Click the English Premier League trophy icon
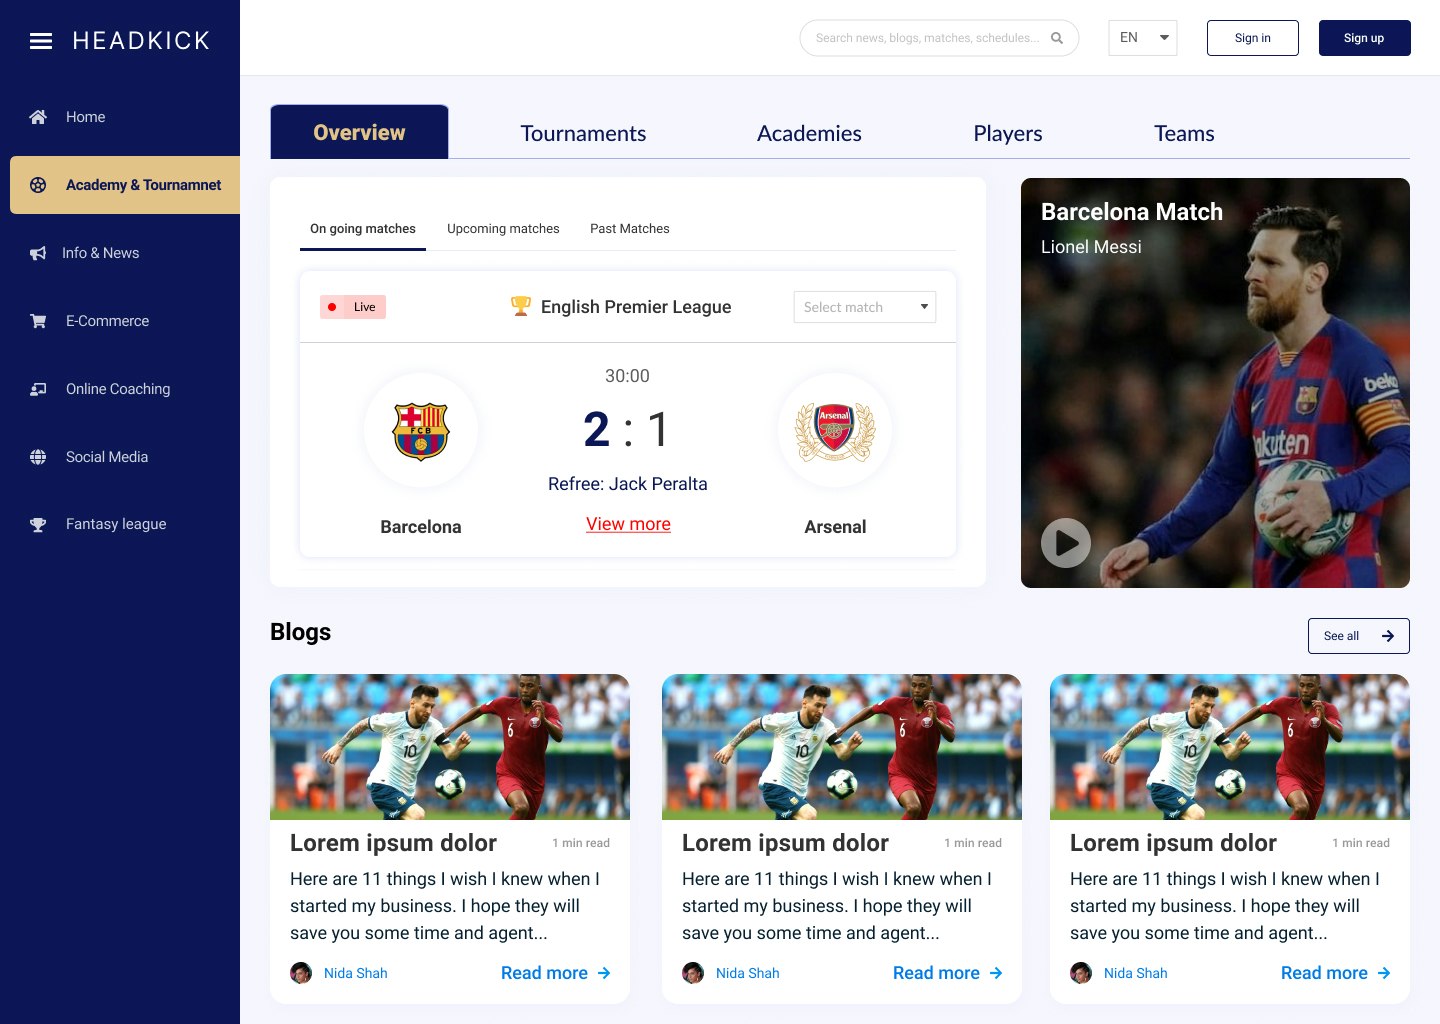This screenshot has height=1024, width=1440. [x=521, y=306]
